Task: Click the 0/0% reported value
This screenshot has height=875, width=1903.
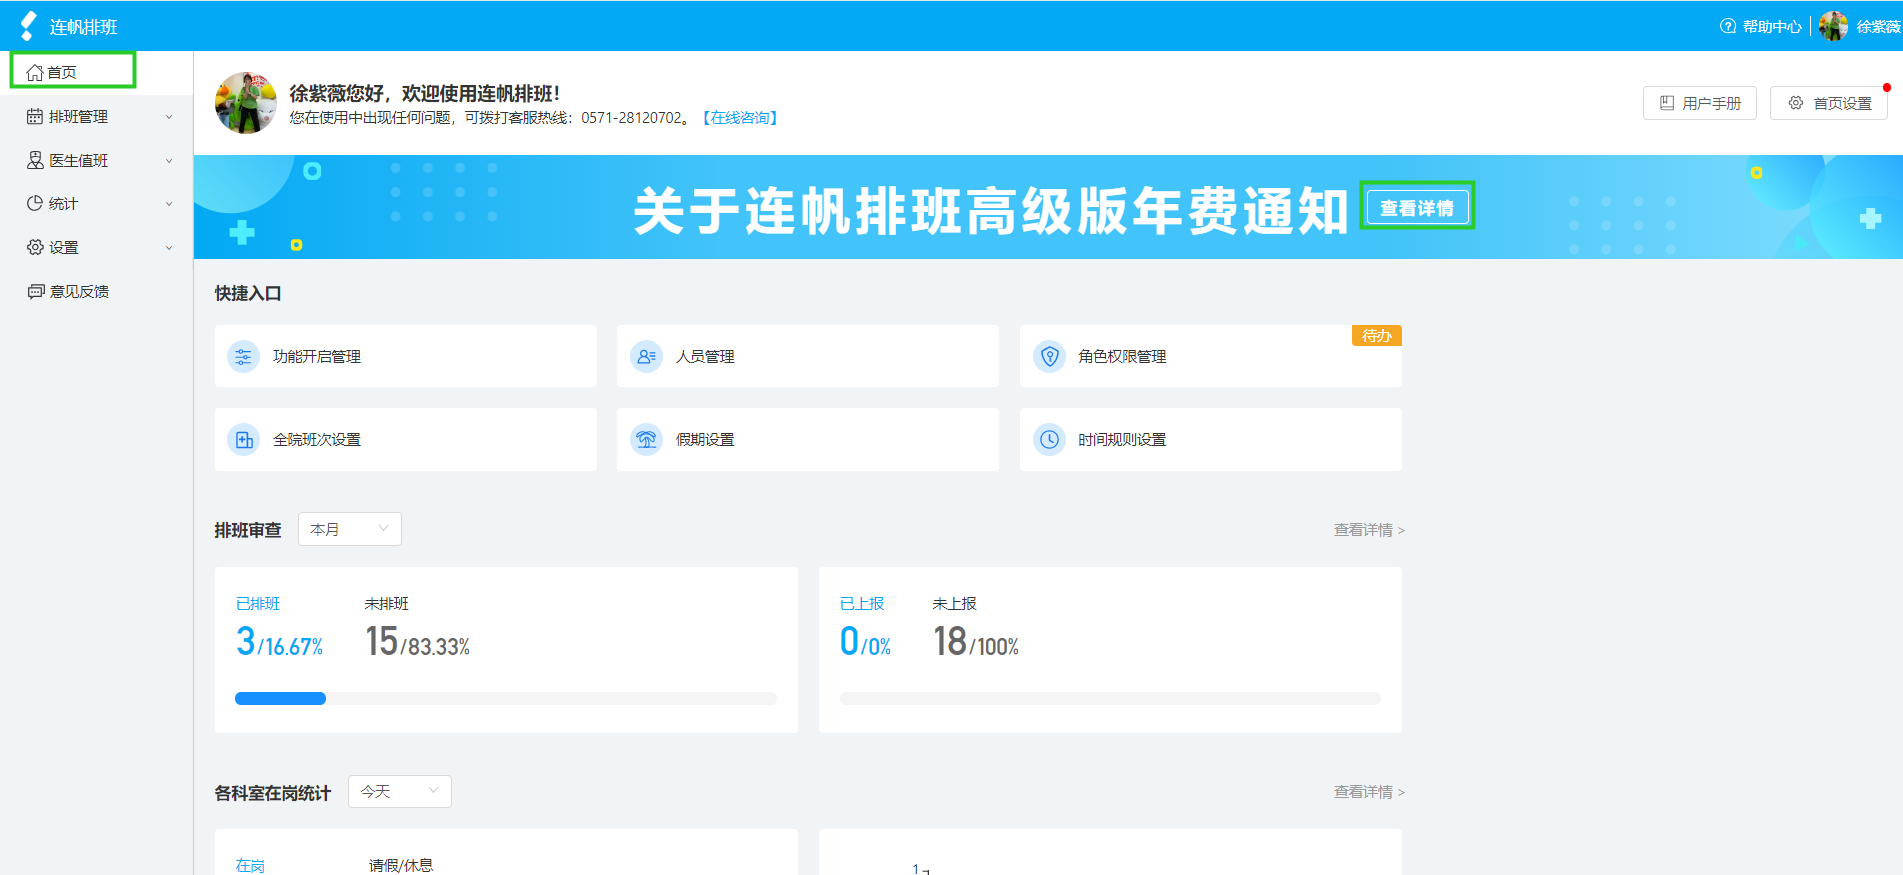Action: click(866, 642)
